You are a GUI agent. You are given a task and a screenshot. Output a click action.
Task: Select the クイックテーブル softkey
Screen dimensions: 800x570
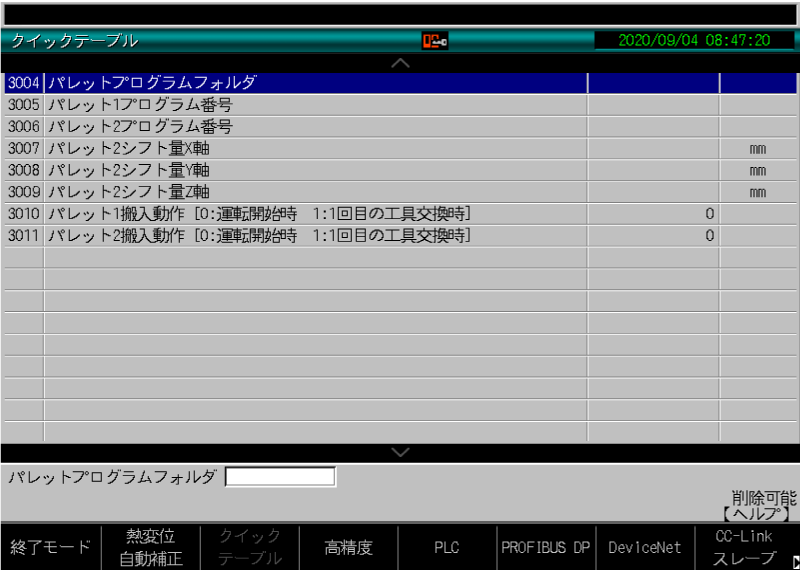pos(250,548)
